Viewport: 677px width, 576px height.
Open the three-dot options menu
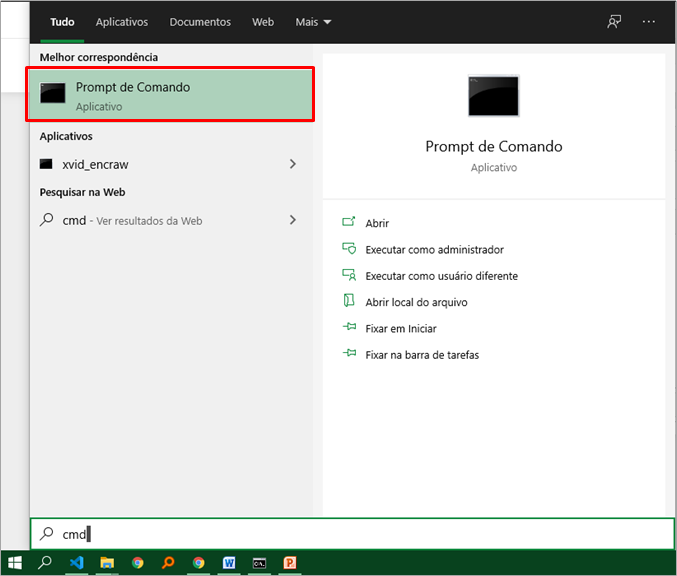(649, 21)
